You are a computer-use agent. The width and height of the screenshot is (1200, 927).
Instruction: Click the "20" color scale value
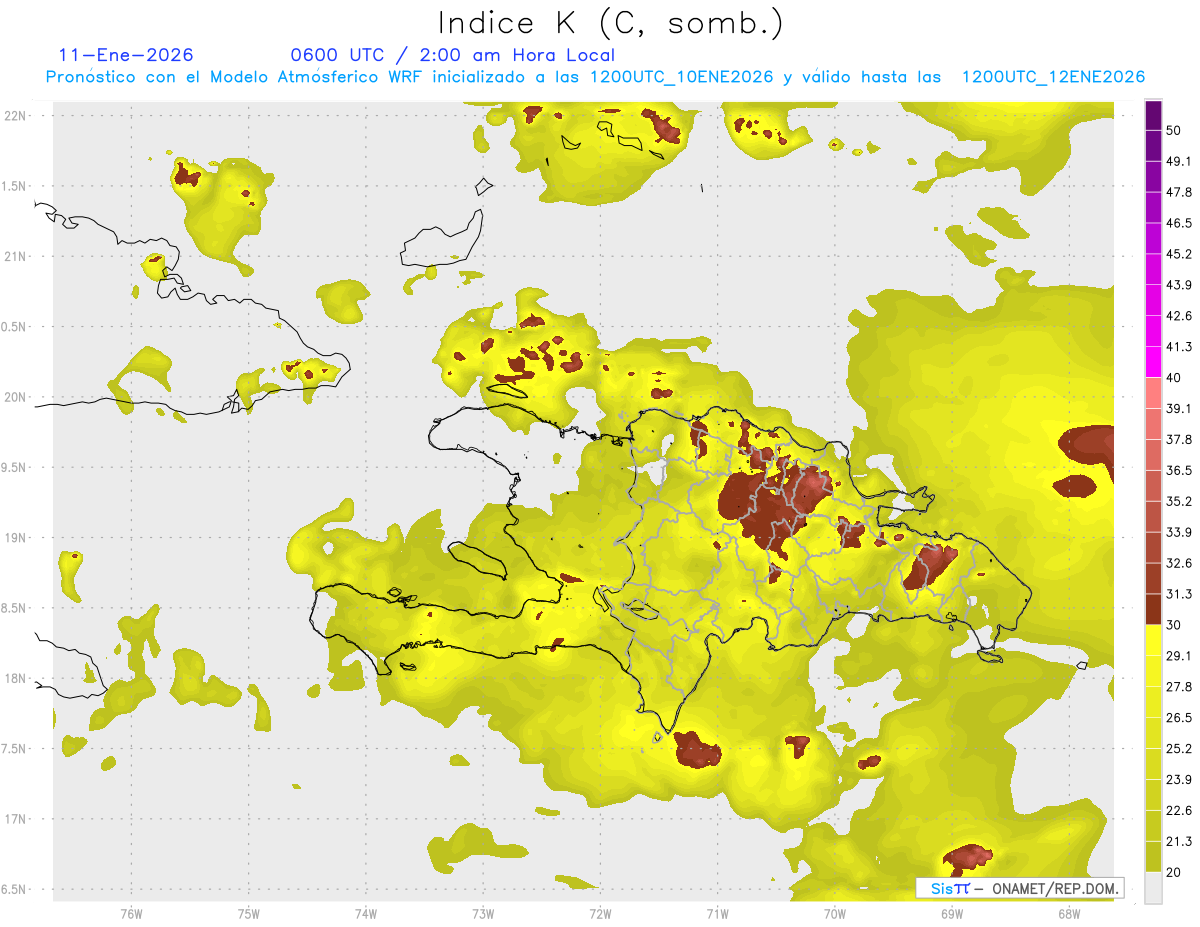[1174, 873]
